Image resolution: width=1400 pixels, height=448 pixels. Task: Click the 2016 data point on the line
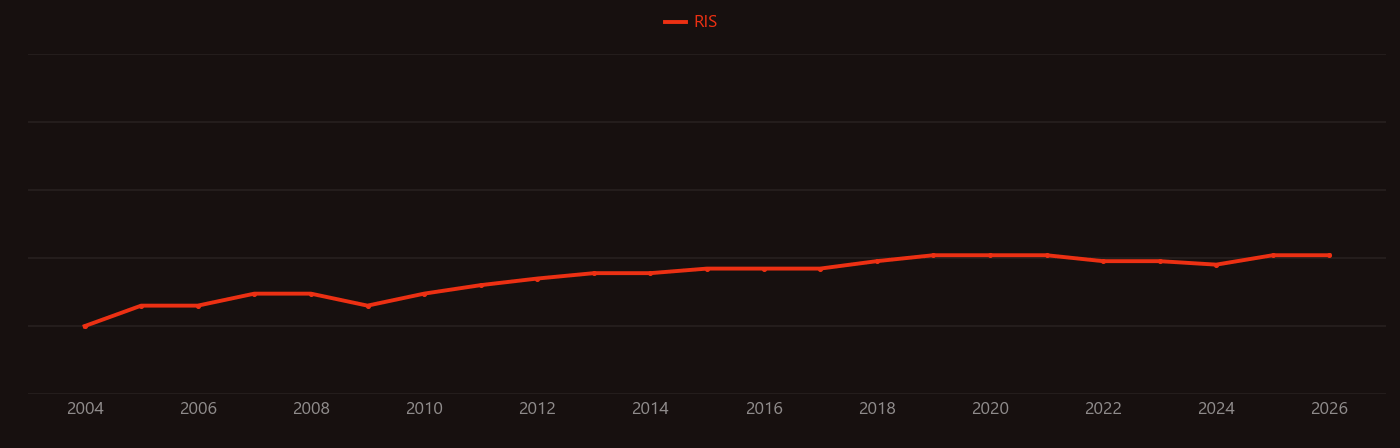click(764, 269)
